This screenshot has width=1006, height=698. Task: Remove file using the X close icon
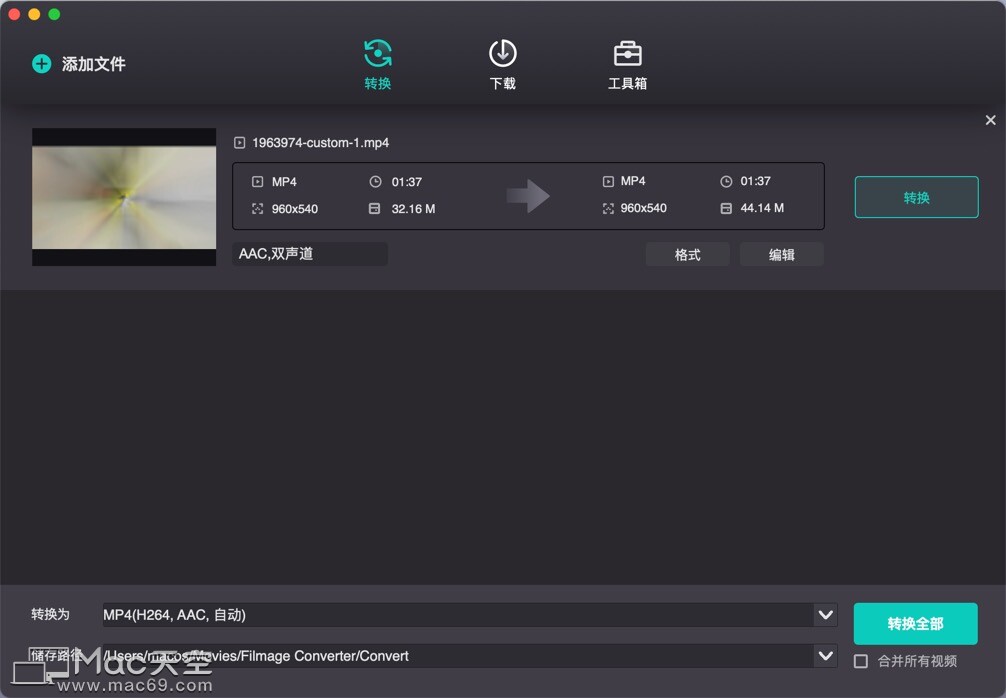point(990,120)
